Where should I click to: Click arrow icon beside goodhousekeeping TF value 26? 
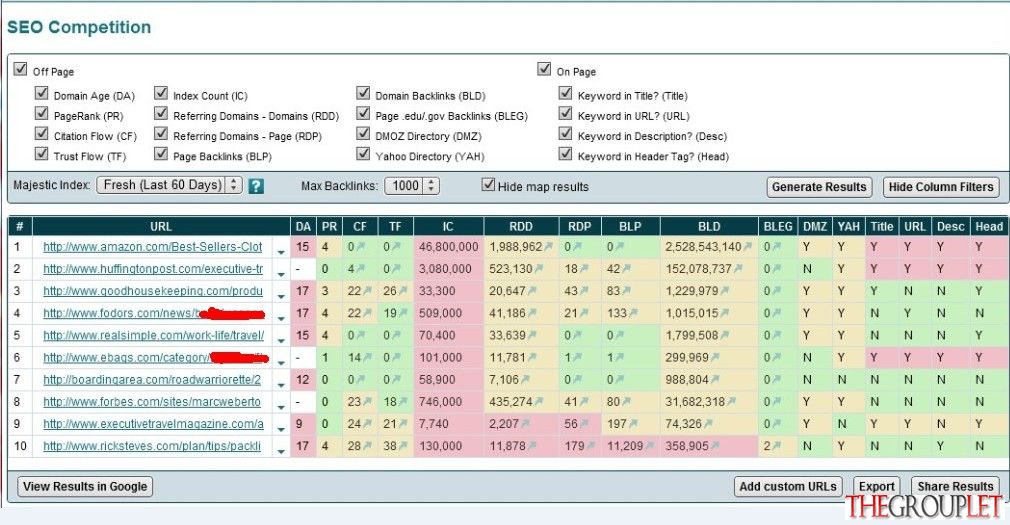tap(402, 291)
